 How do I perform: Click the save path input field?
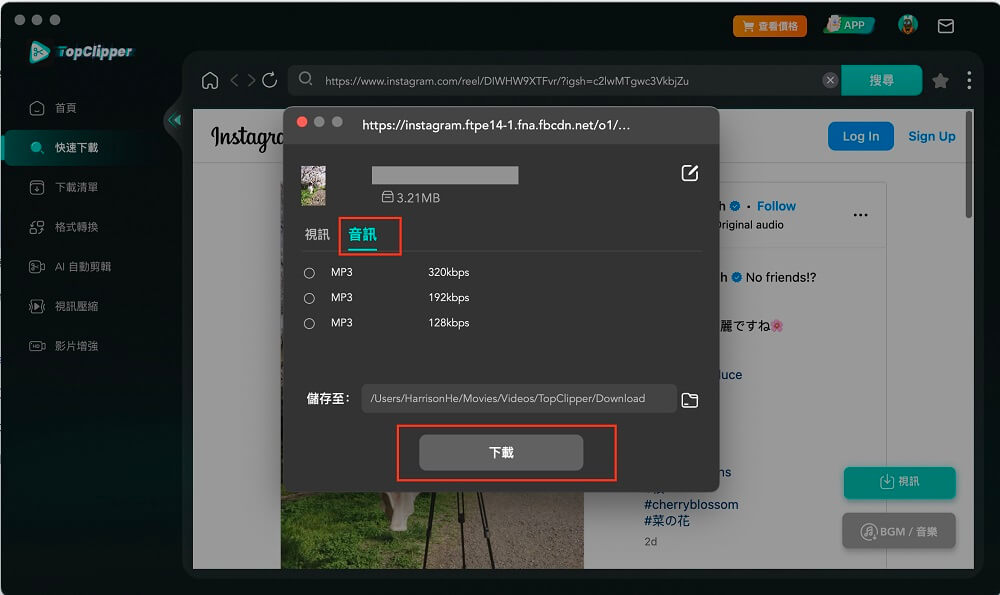[518, 399]
